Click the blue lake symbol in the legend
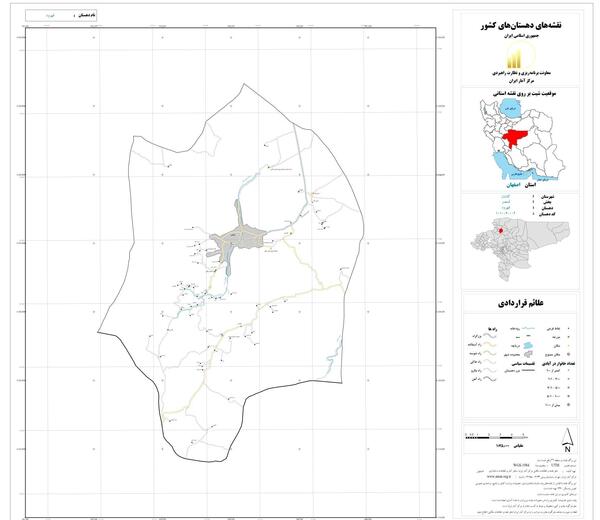This screenshot has width=600, height=520. click(x=528, y=346)
